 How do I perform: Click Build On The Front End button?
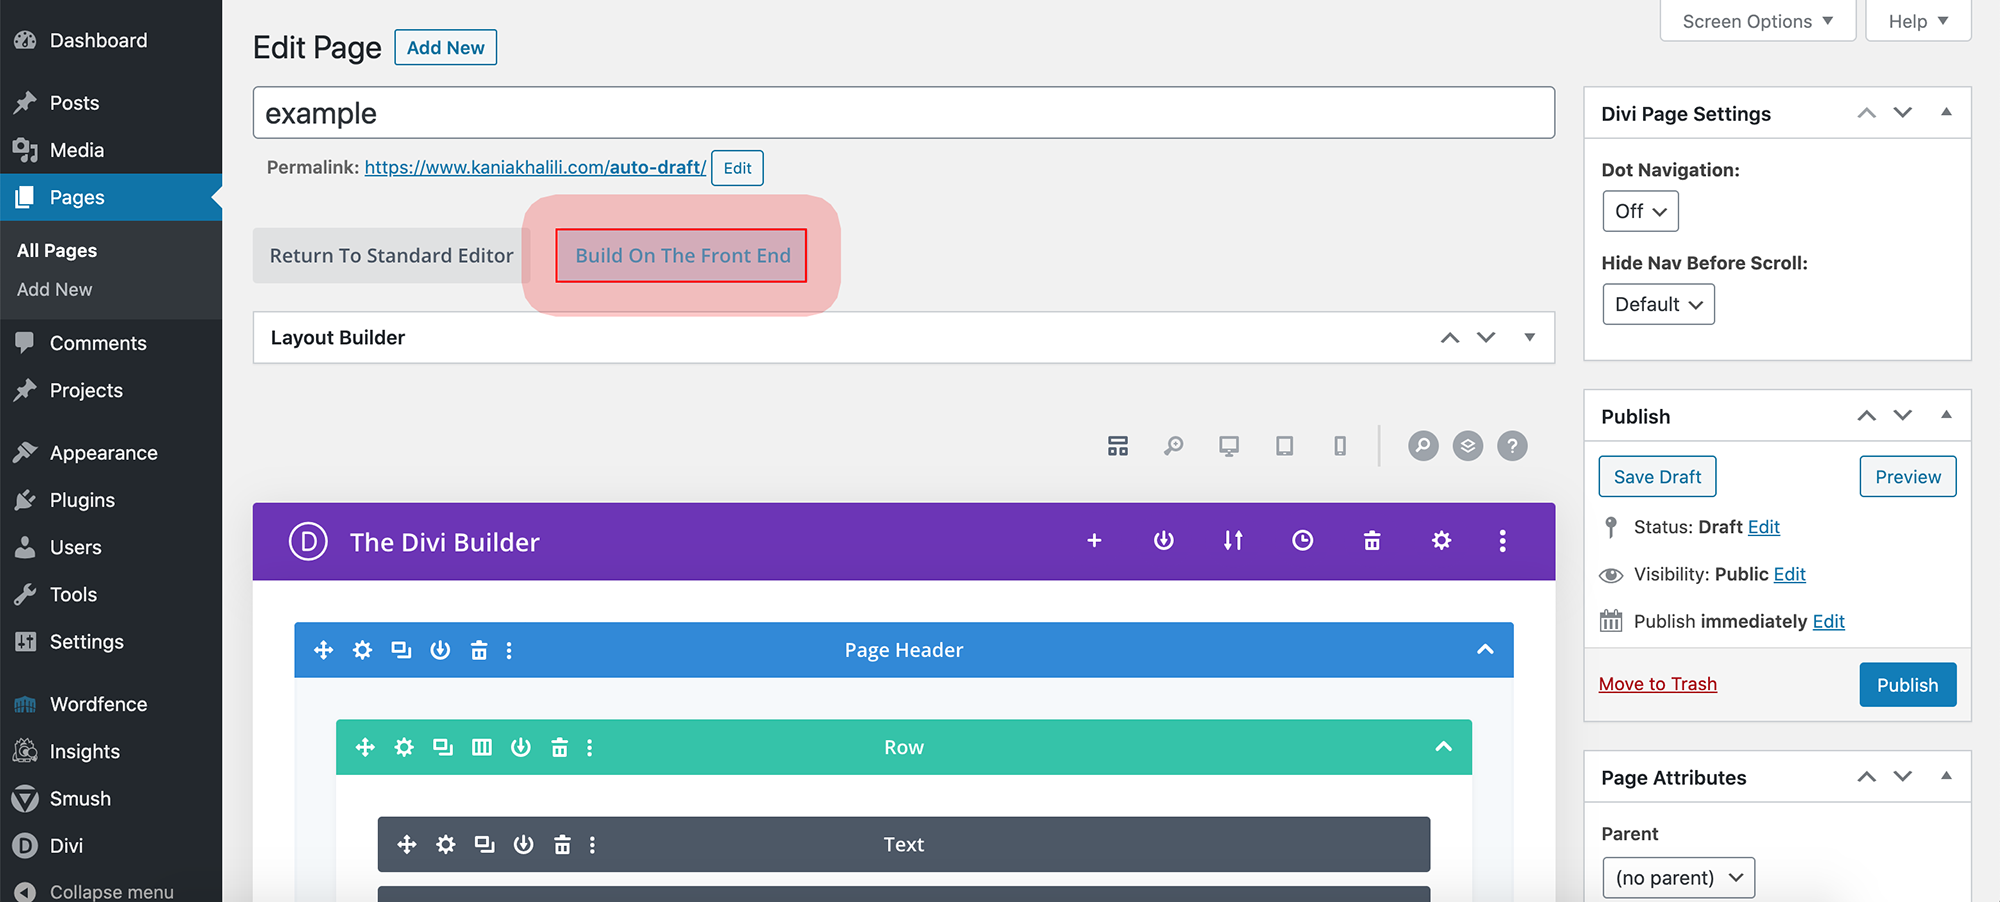click(682, 255)
